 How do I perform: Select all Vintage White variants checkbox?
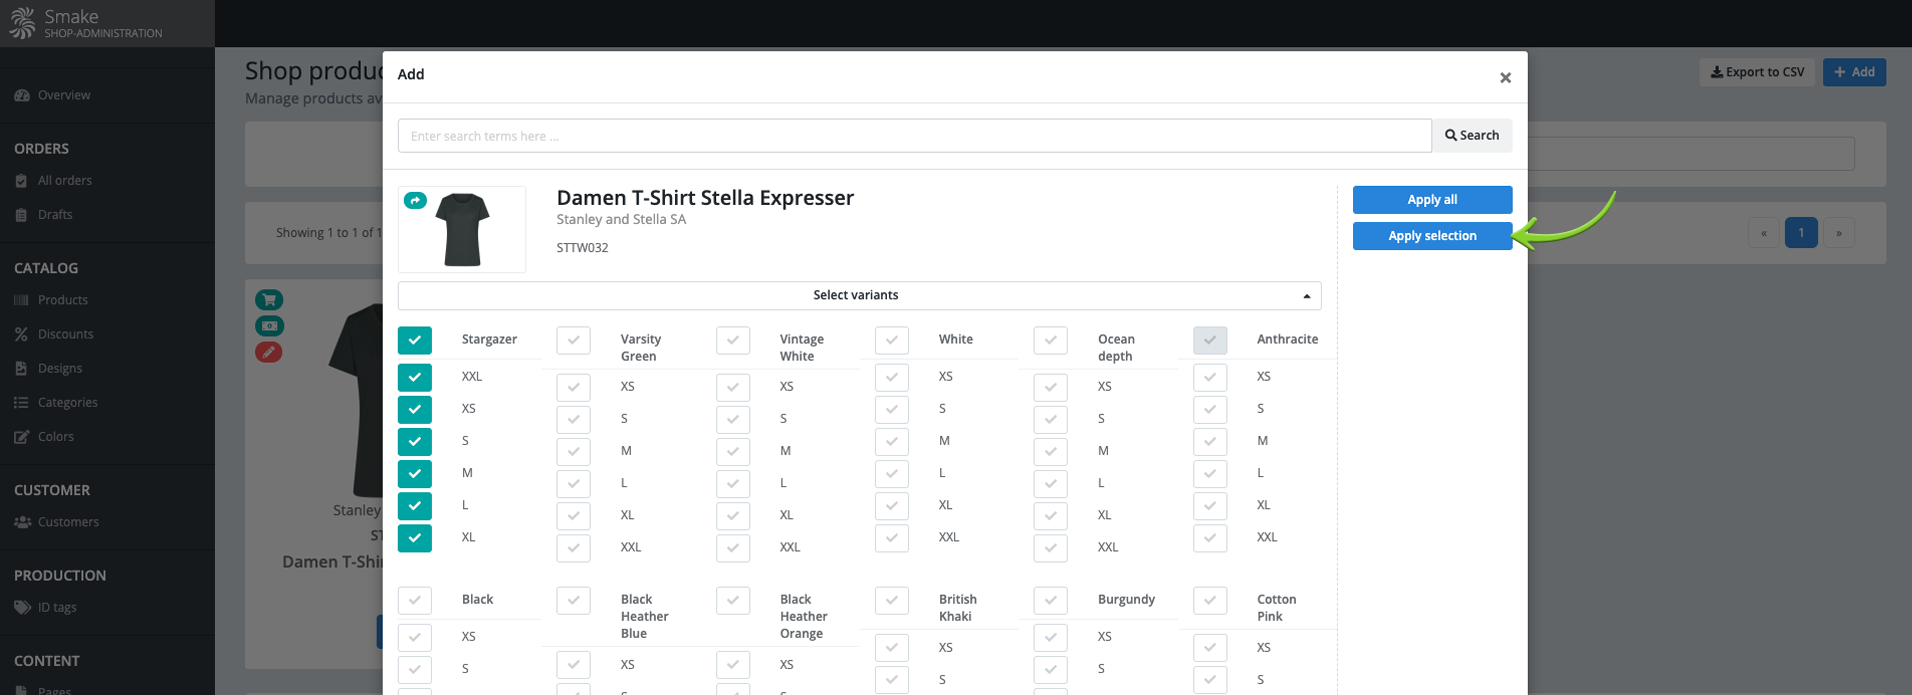733,340
